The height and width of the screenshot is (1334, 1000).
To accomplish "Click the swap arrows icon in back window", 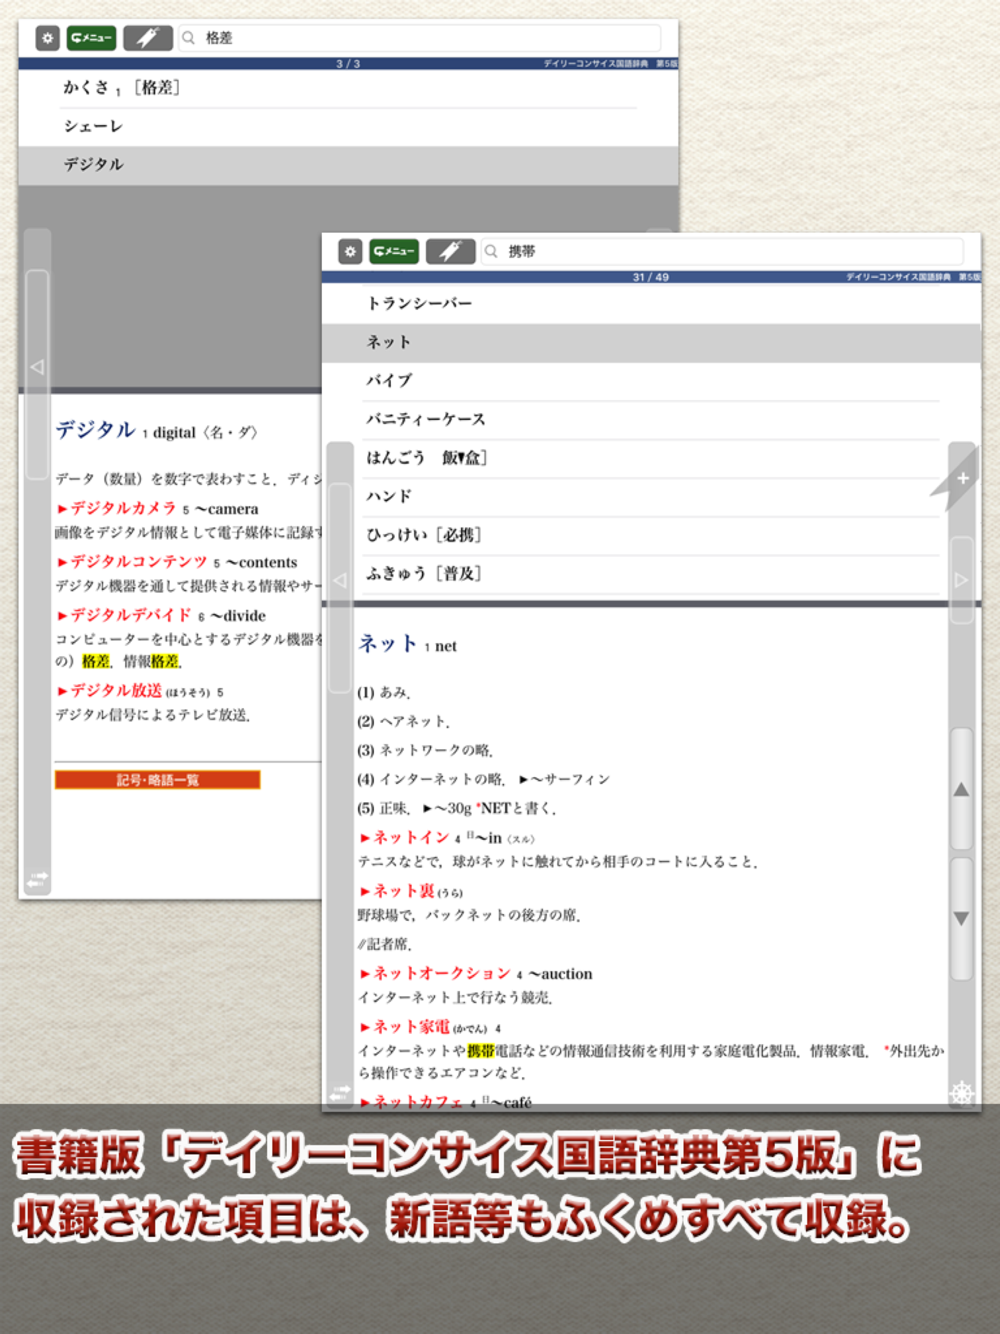I will pyautogui.click(x=37, y=880).
